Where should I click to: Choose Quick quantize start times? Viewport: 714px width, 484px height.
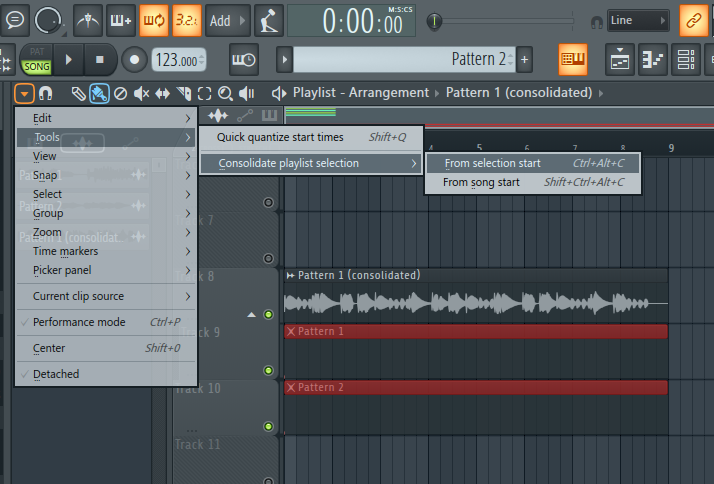(x=311, y=138)
